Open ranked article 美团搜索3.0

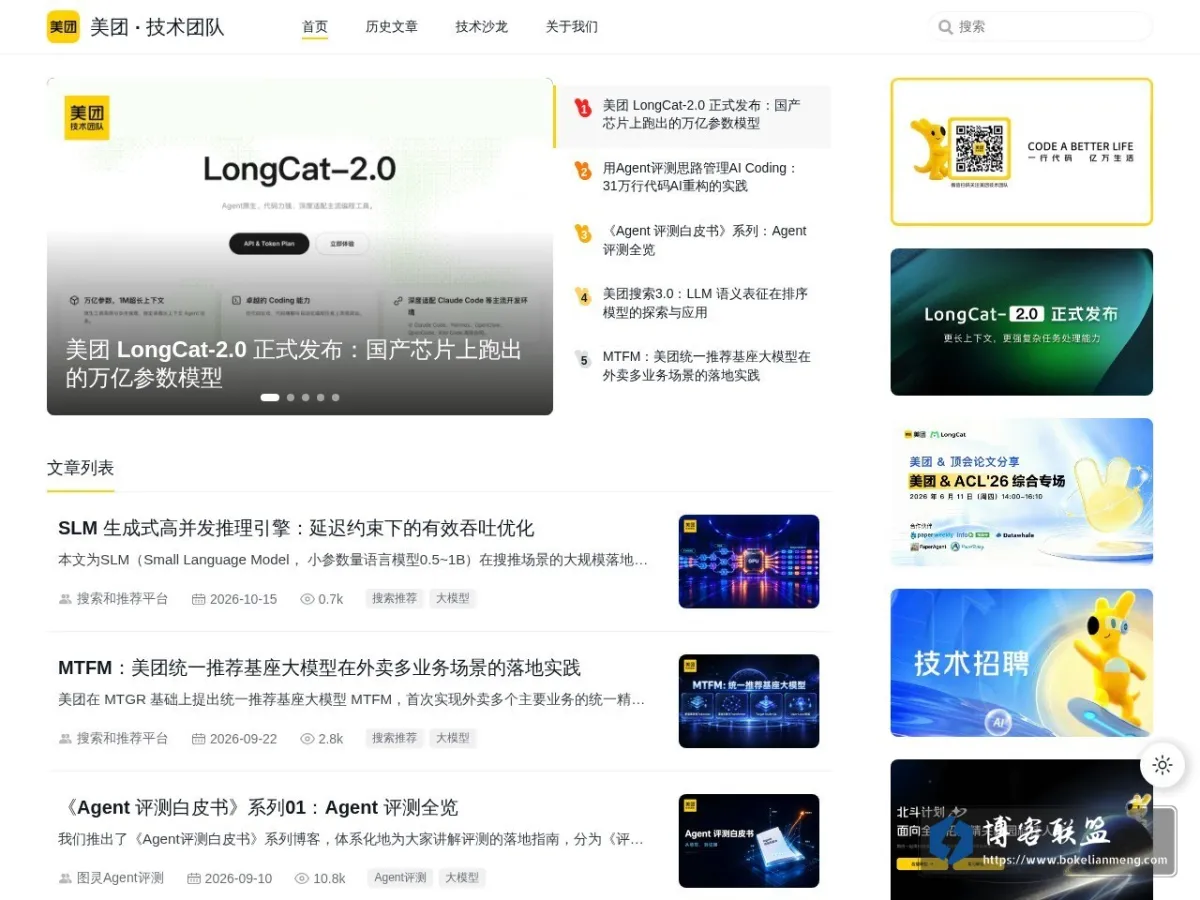(705, 303)
